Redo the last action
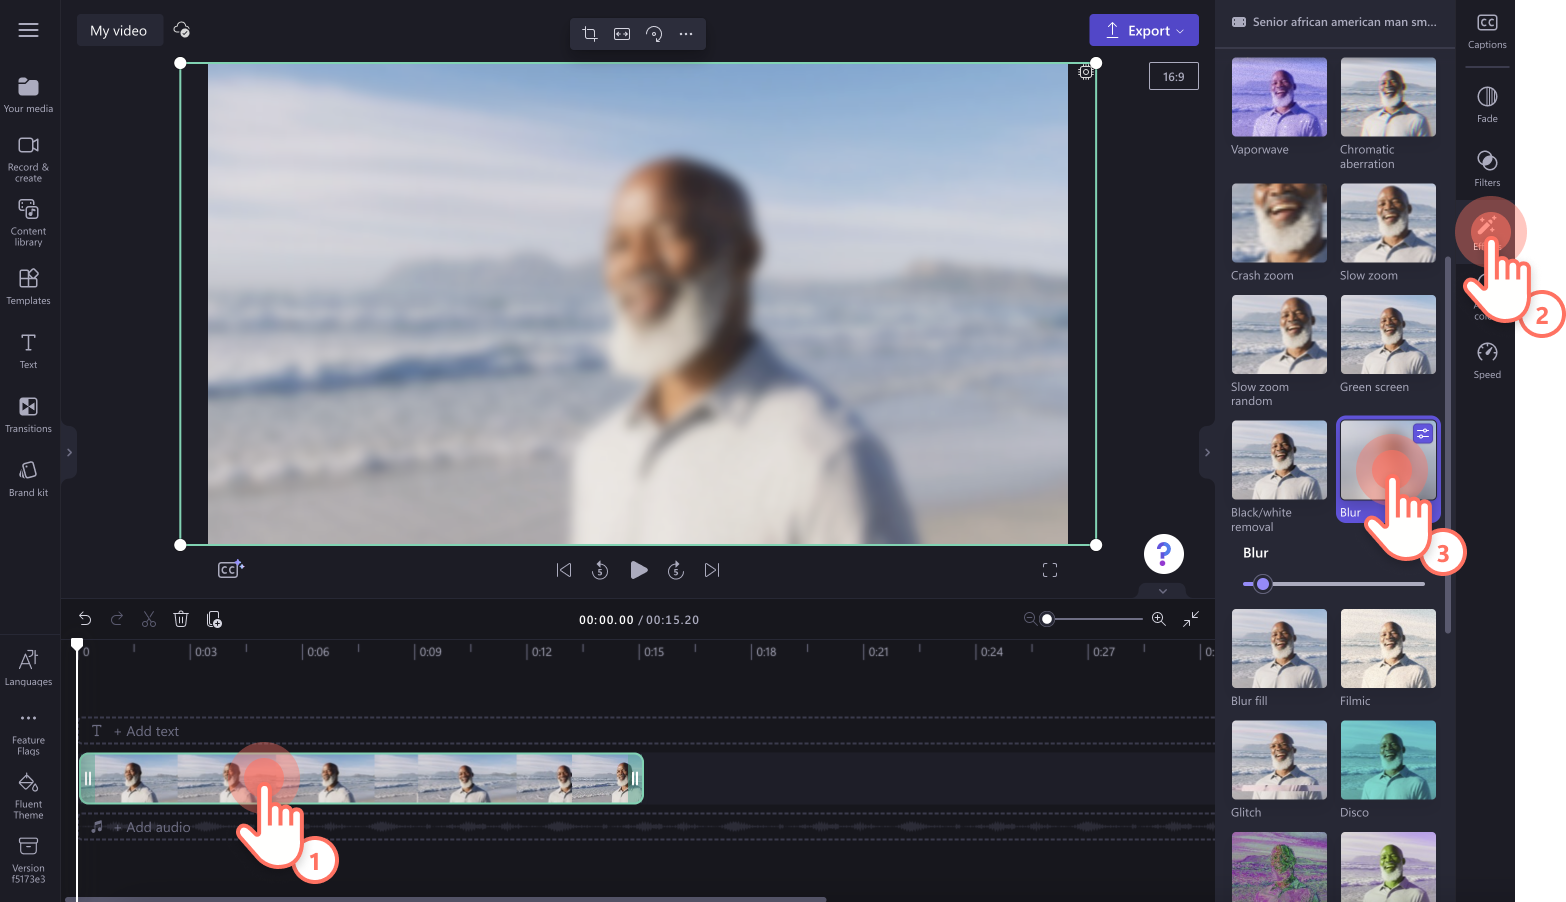Image resolution: width=1566 pixels, height=902 pixels. (x=117, y=619)
